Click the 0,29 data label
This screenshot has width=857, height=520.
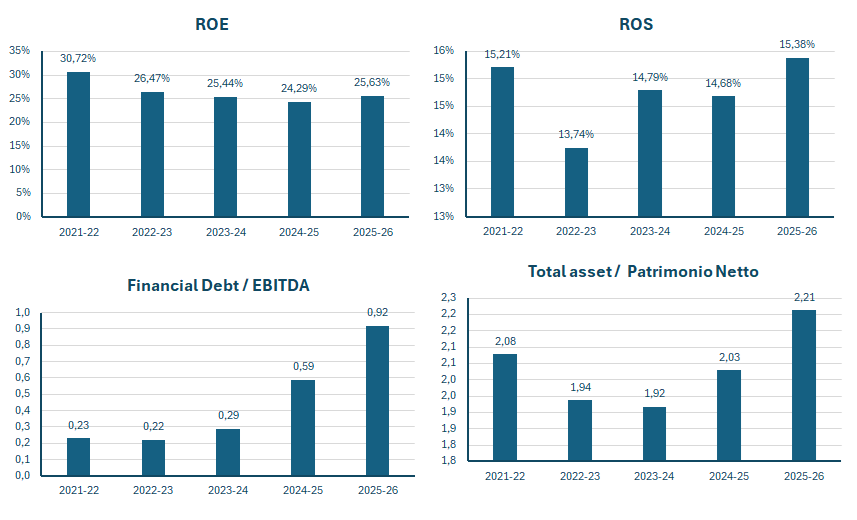click(228, 416)
